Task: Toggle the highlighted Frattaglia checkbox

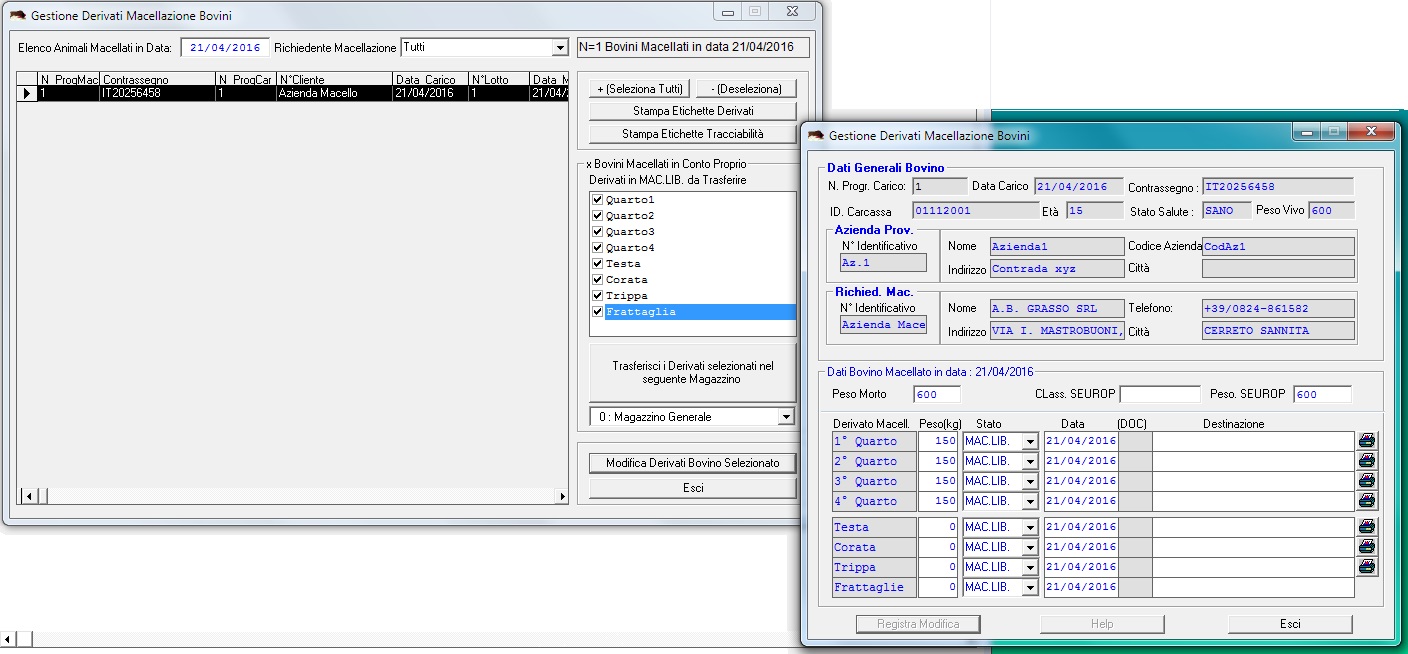Action: pos(598,312)
